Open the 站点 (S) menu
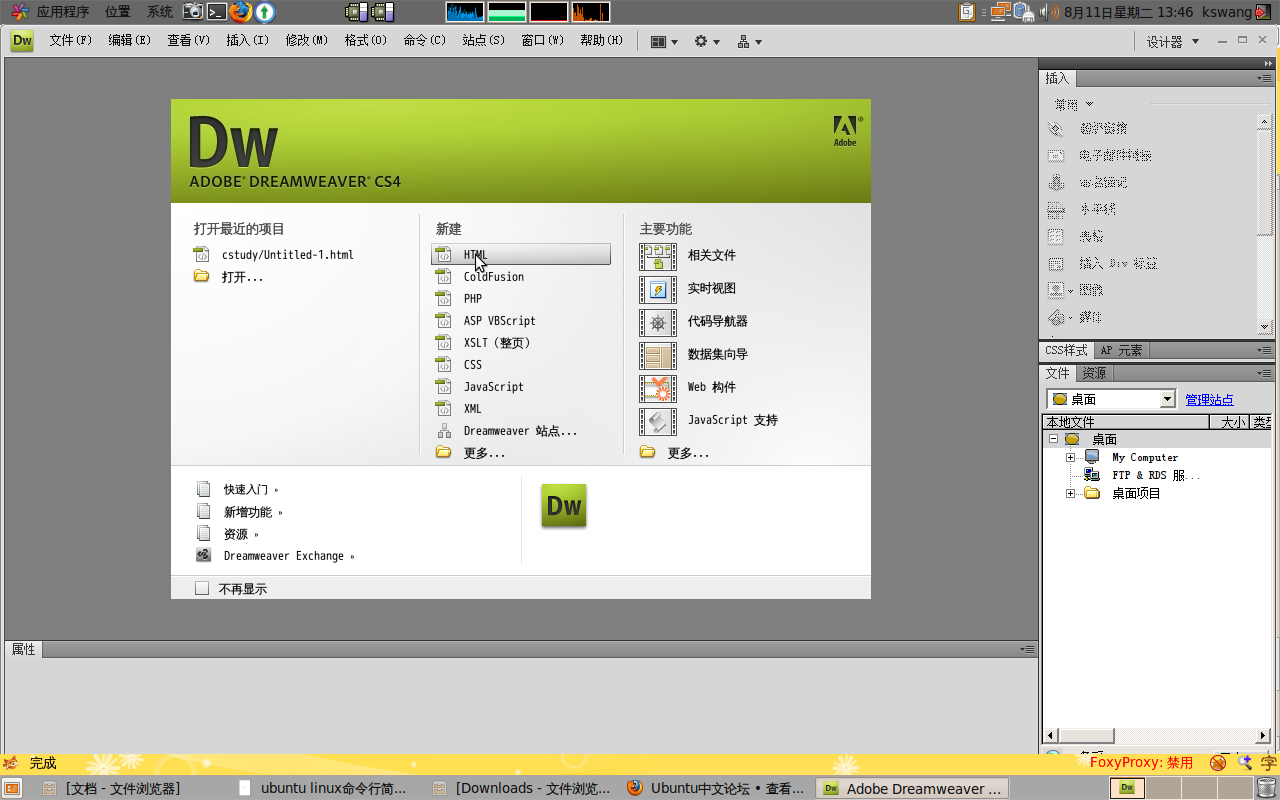The width and height of the screenshot is (1280, 800). pos(484,41)
